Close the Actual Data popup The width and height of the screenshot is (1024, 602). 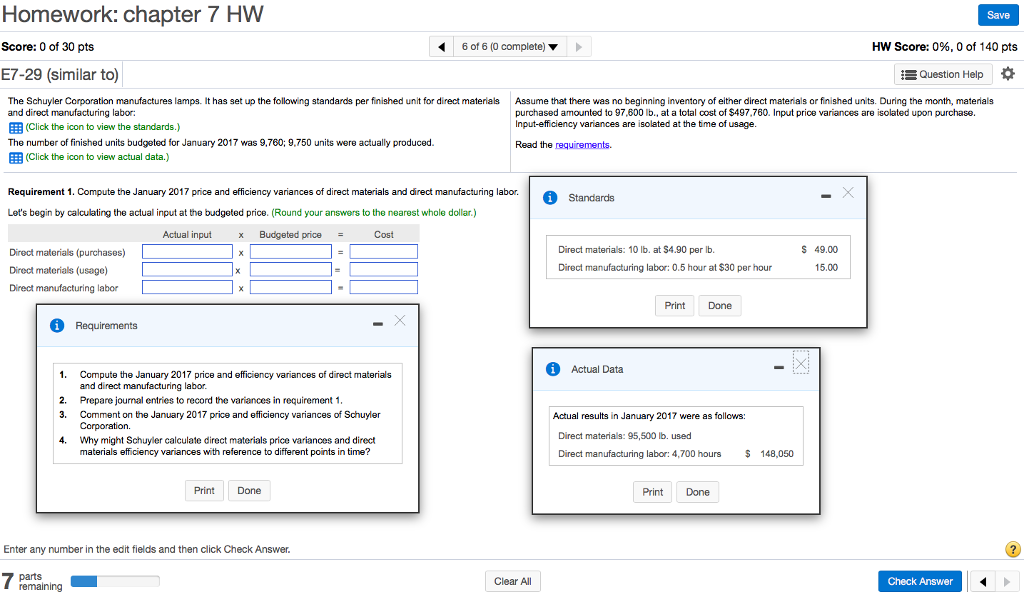click(800, 364)
